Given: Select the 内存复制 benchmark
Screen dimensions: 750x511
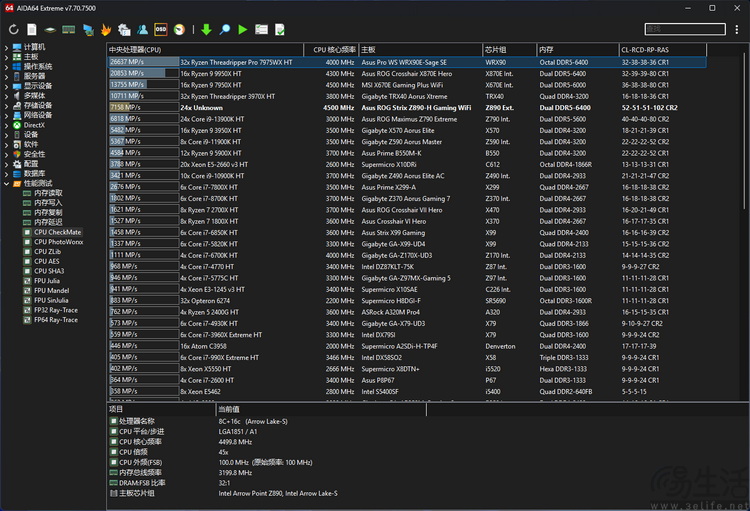Looking at the screenshot, I should [x=48, y=212].
